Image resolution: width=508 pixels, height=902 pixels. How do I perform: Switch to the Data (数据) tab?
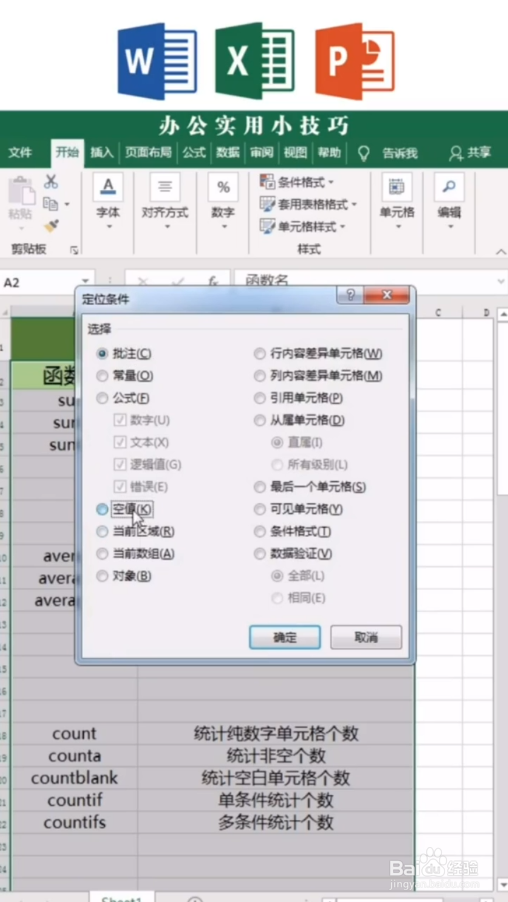(228, 153)
